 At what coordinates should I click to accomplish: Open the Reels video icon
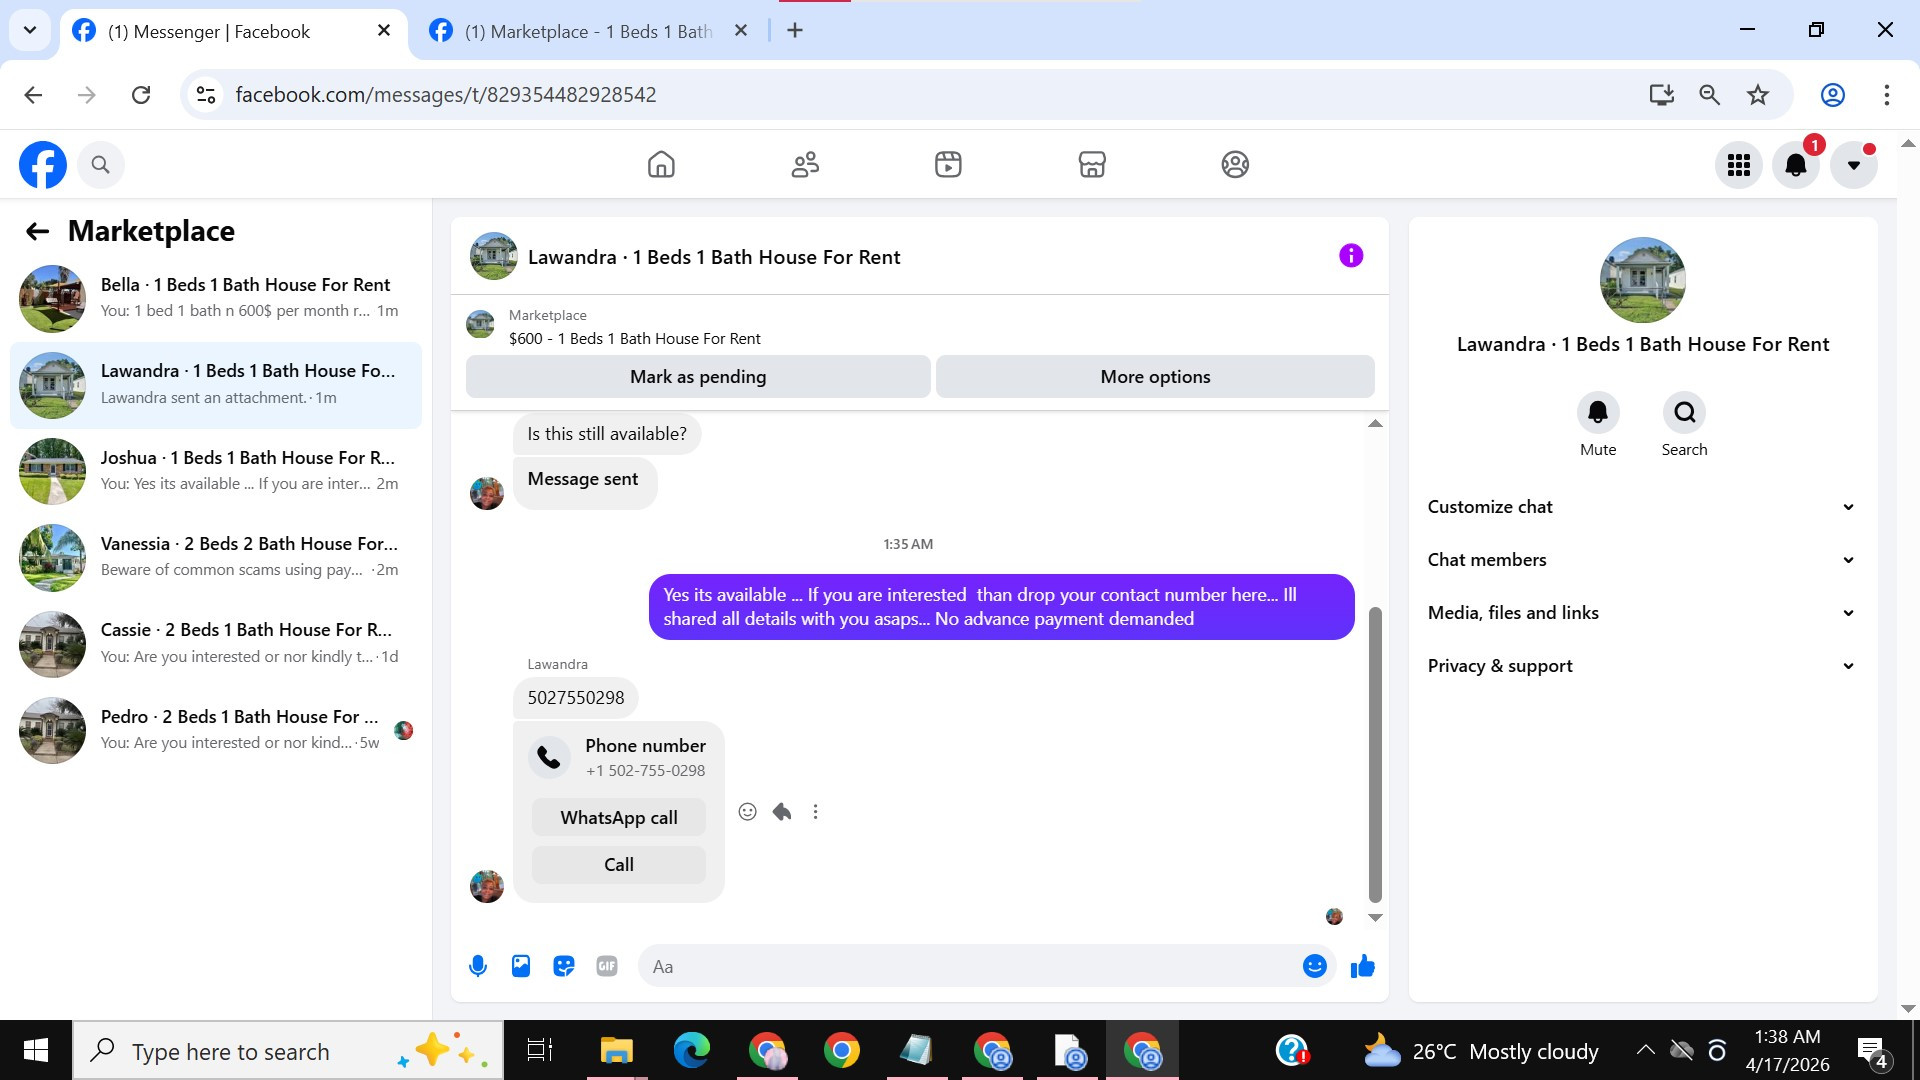tap(948, 164)
